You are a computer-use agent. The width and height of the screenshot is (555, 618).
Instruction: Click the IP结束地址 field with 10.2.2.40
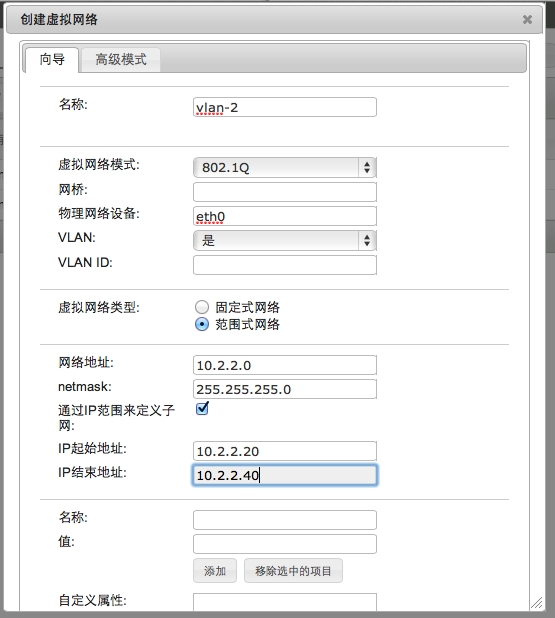[x=285, y=475]
